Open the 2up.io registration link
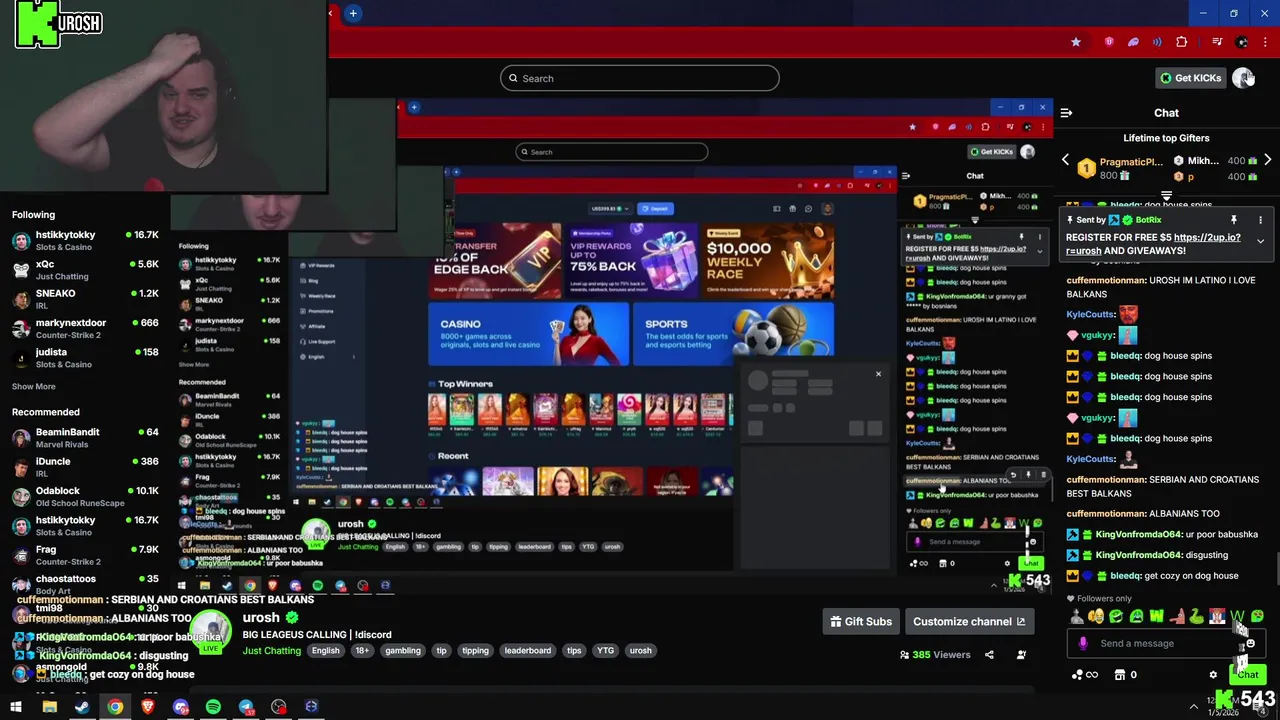The width and height of the screenshot is (1280, 720). pyautogui.click(x=1207, y=238)
